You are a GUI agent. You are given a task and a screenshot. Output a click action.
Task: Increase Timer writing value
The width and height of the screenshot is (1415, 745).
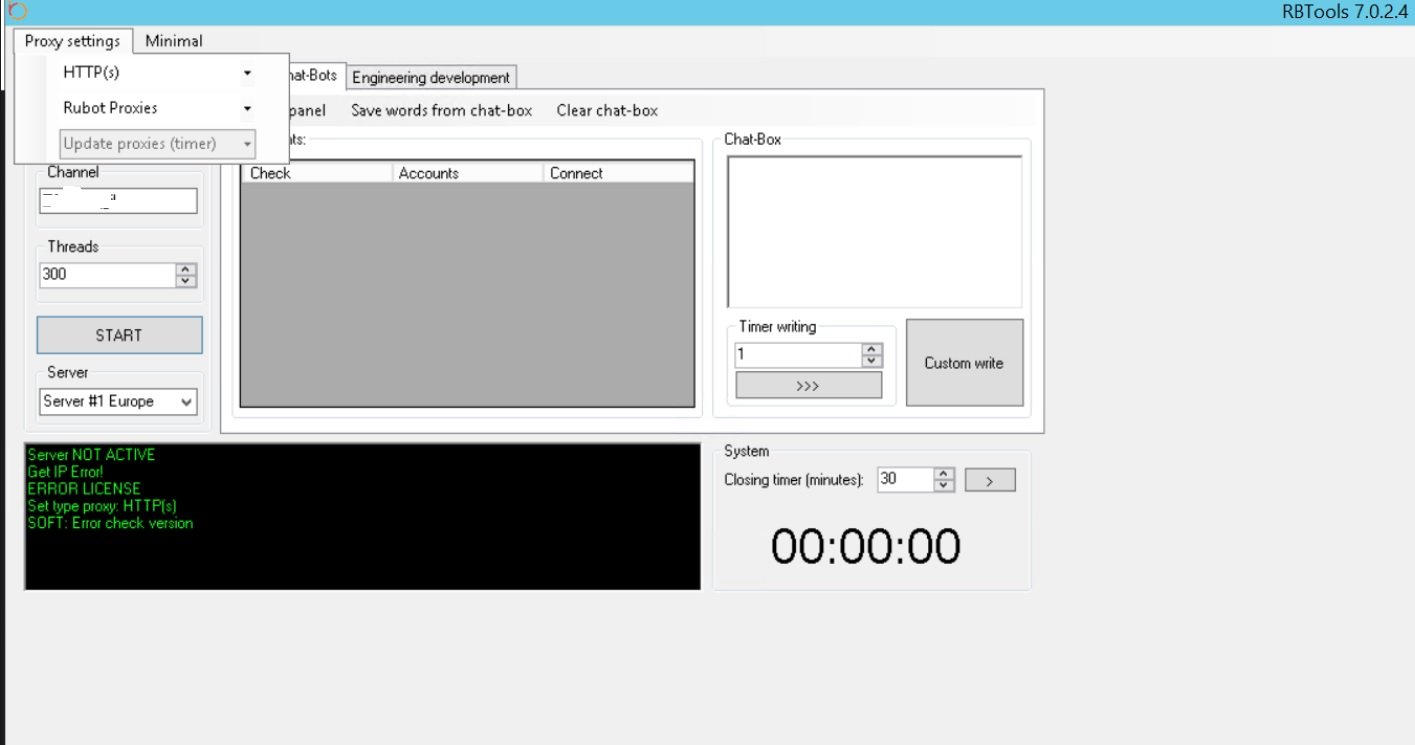872,349
